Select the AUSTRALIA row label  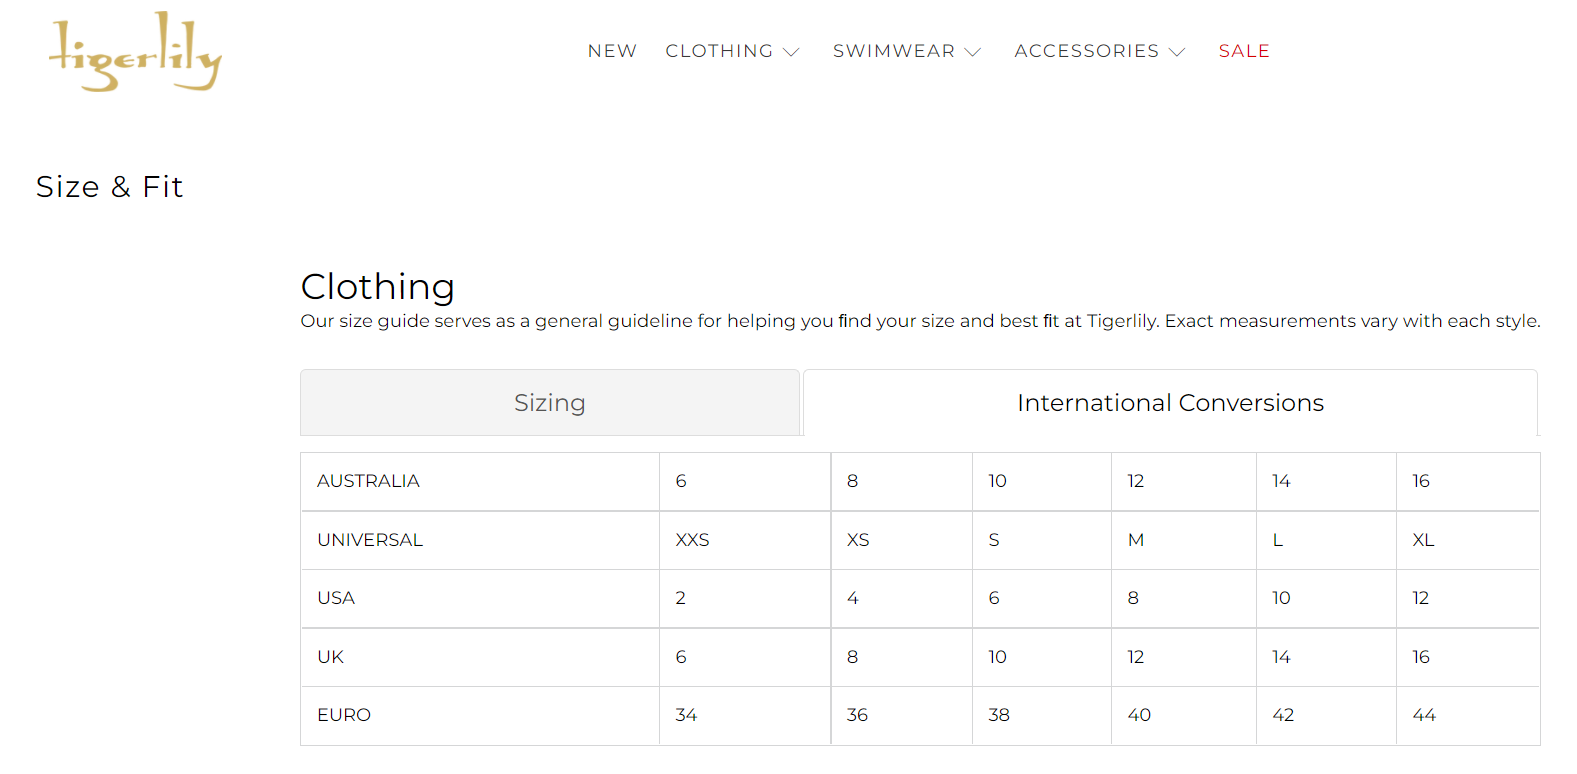(368, 481)
